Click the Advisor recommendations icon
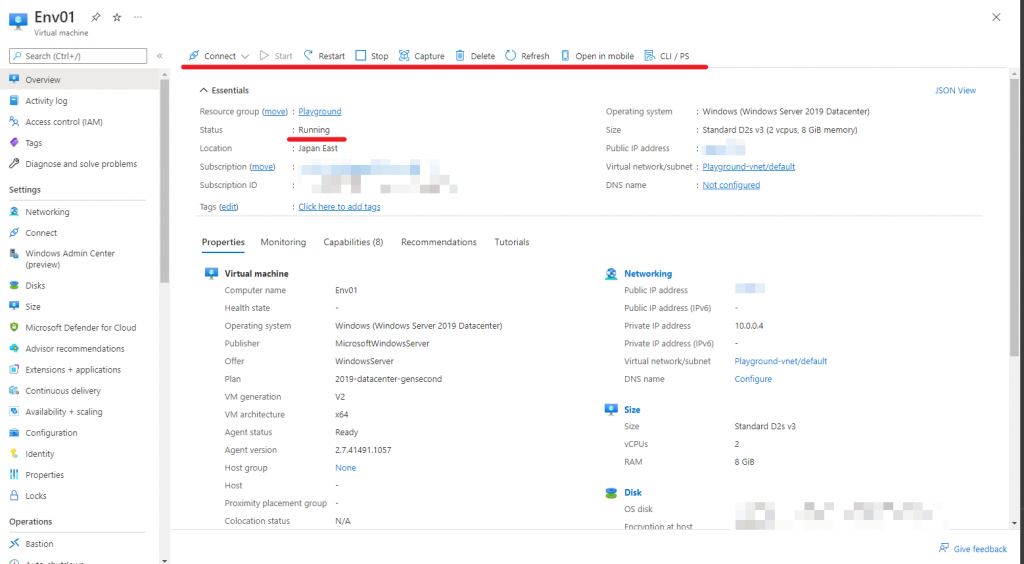Image resolution: width=1024 pixels, height=564 pixels. pos(14,349)
